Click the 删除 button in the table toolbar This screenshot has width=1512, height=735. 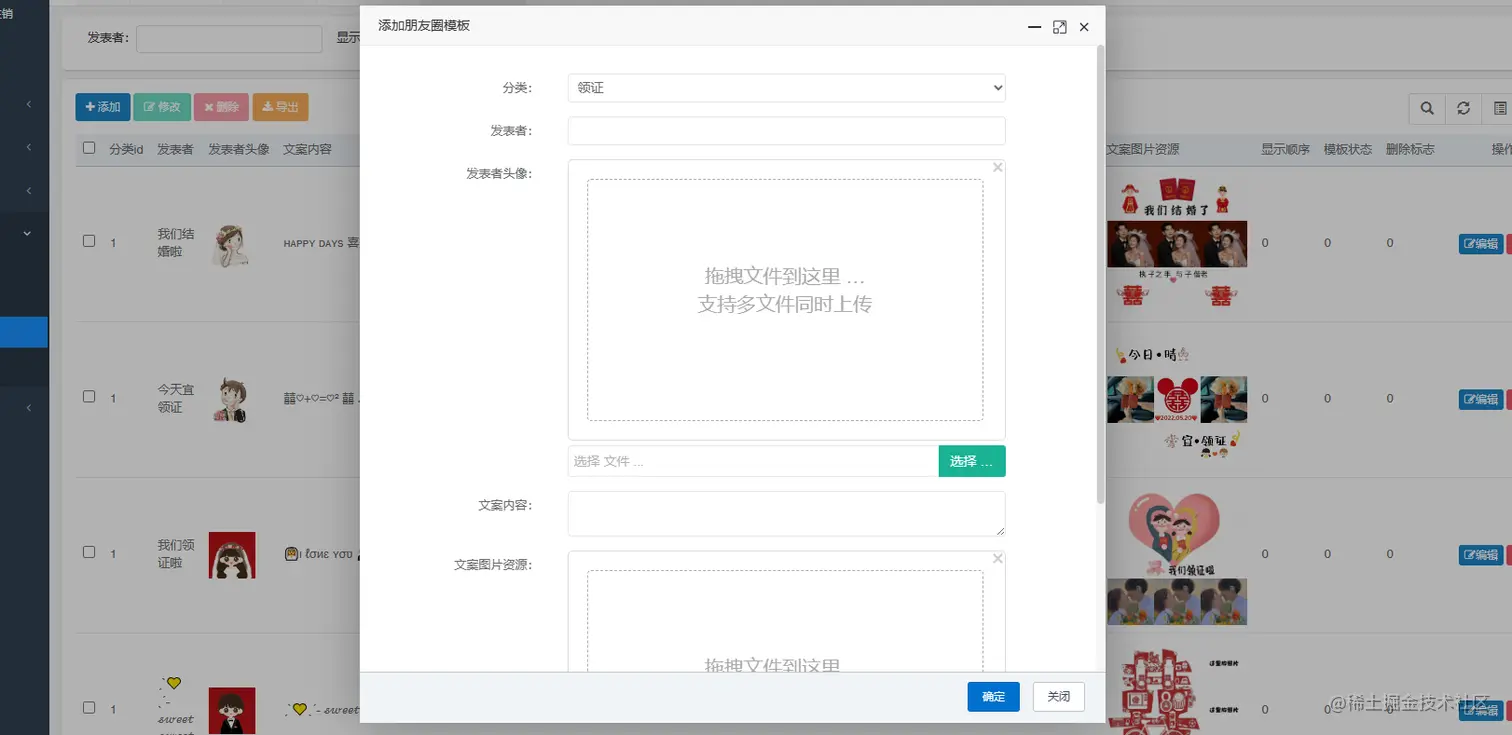click(221, 107)
